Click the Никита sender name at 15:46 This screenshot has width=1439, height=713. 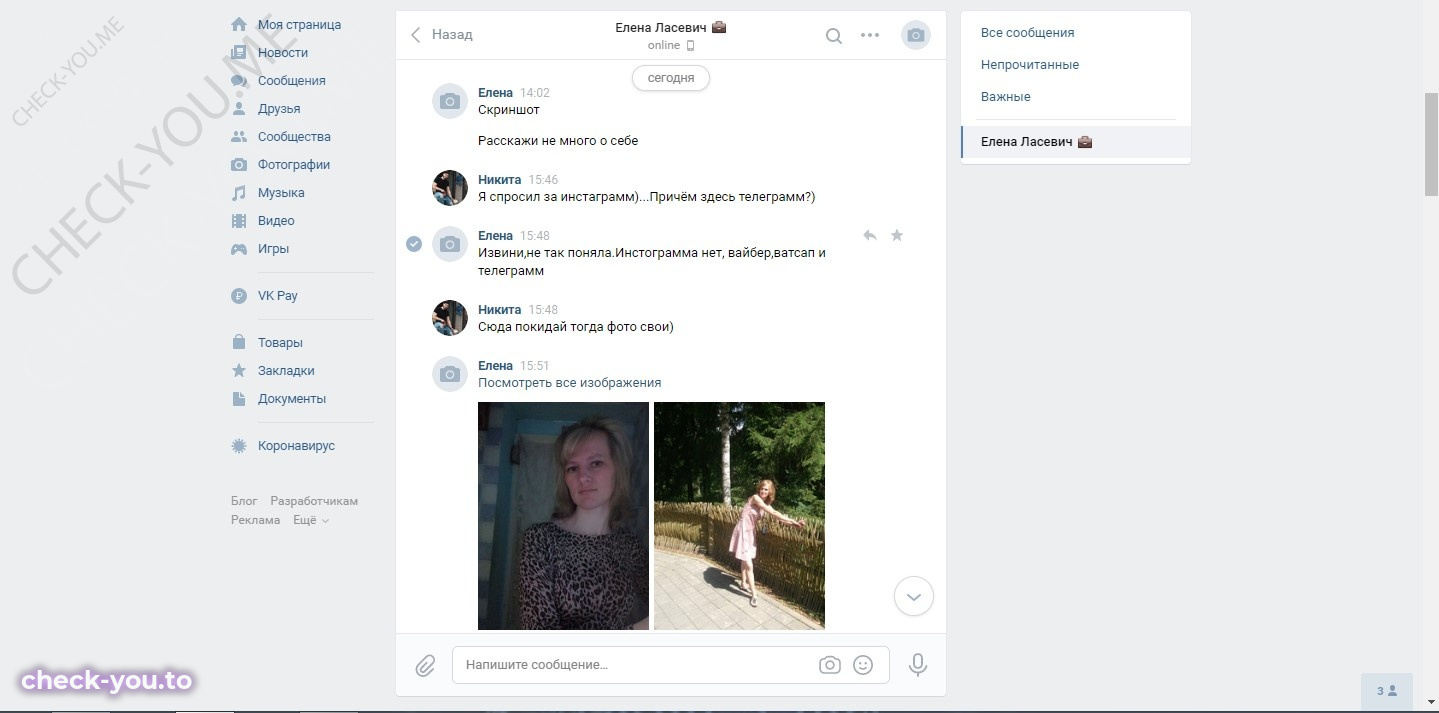tap(499, 180)
